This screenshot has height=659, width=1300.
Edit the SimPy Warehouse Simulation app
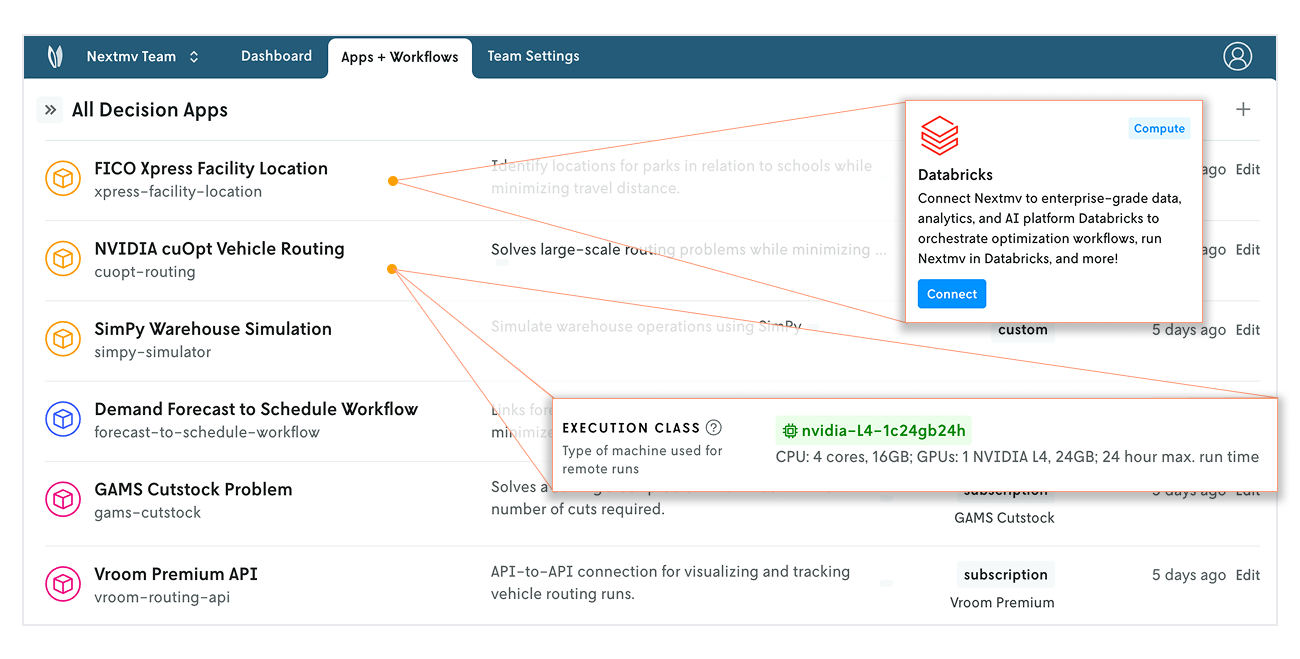[1247, 330]
